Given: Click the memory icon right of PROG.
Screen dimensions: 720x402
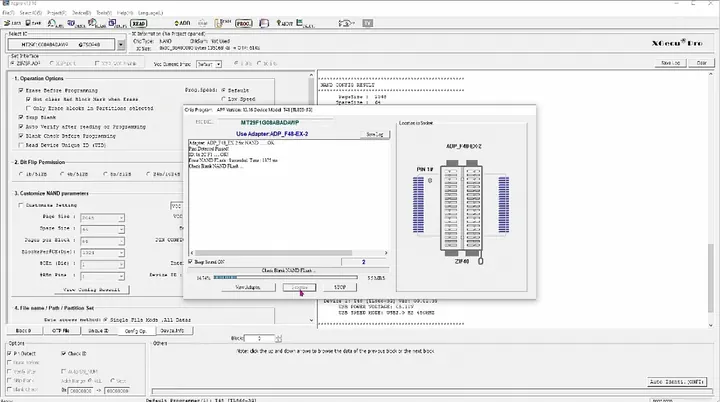Looking at the screenshot, I should 264,23.
